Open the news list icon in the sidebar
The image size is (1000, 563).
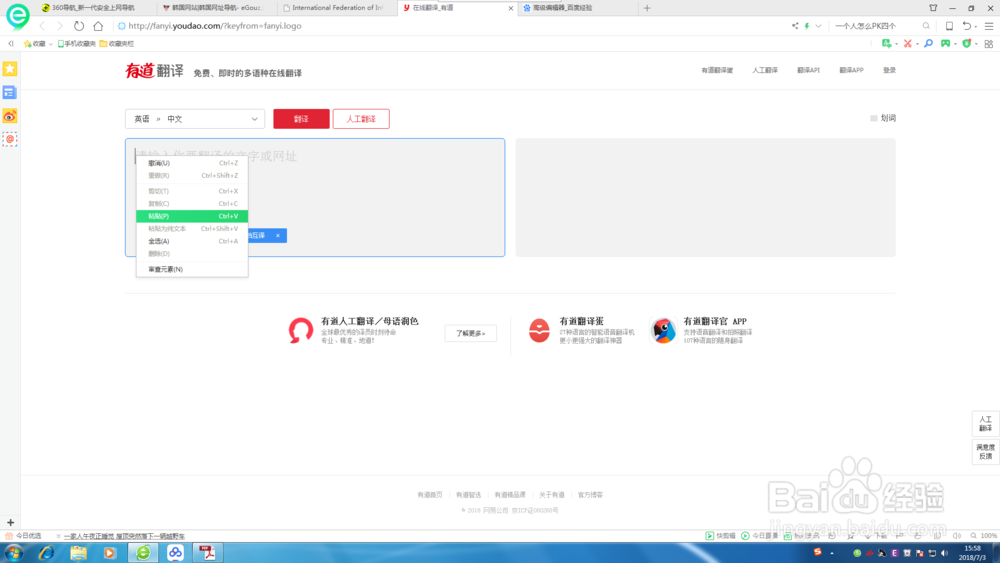[10, 92]
